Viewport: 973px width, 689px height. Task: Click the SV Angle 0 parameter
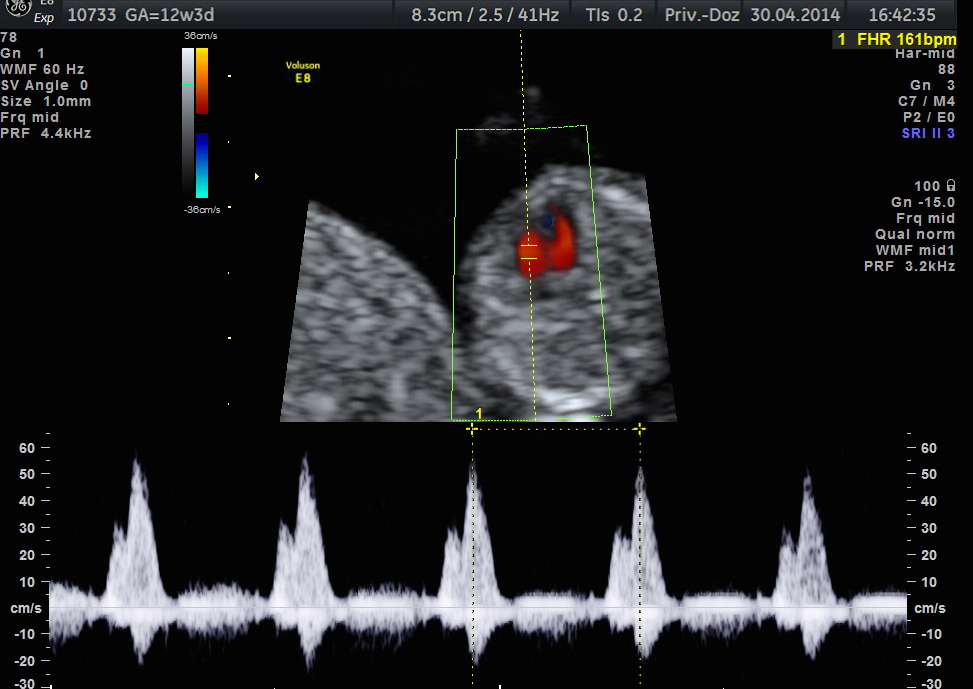pos(45,85)
